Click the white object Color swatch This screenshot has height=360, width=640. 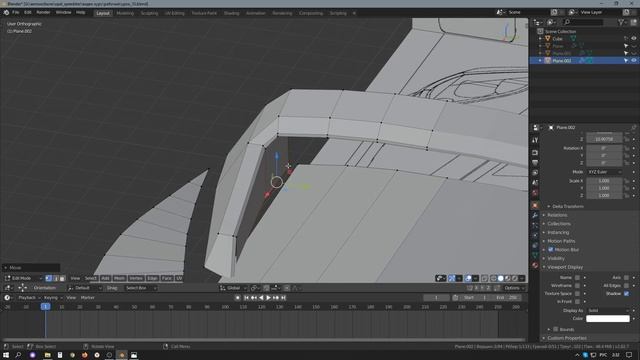pyautogui.click(x=608, y=318)
